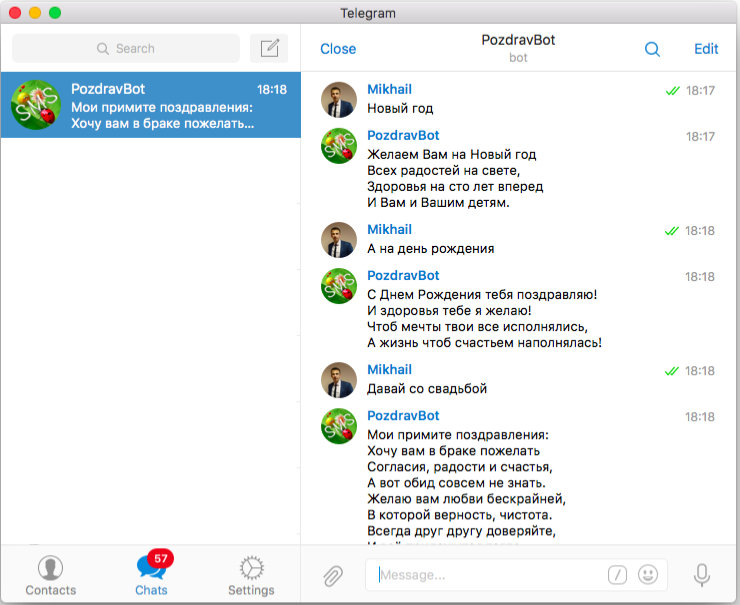Click the Mikhail name above Новый год
The height and width of the screenshot is (605, 740).
click(389, 89)
